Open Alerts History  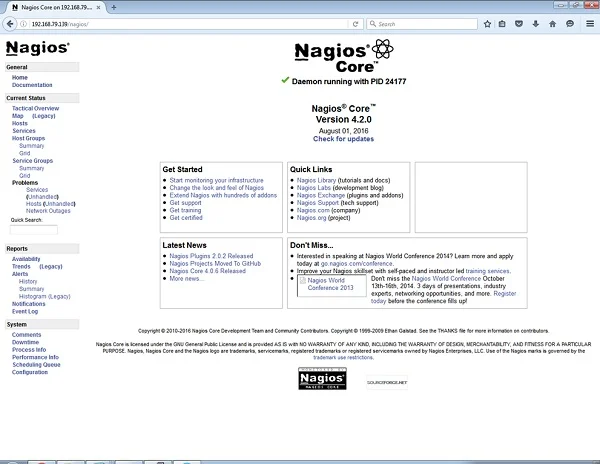click(x=28, y=281)
